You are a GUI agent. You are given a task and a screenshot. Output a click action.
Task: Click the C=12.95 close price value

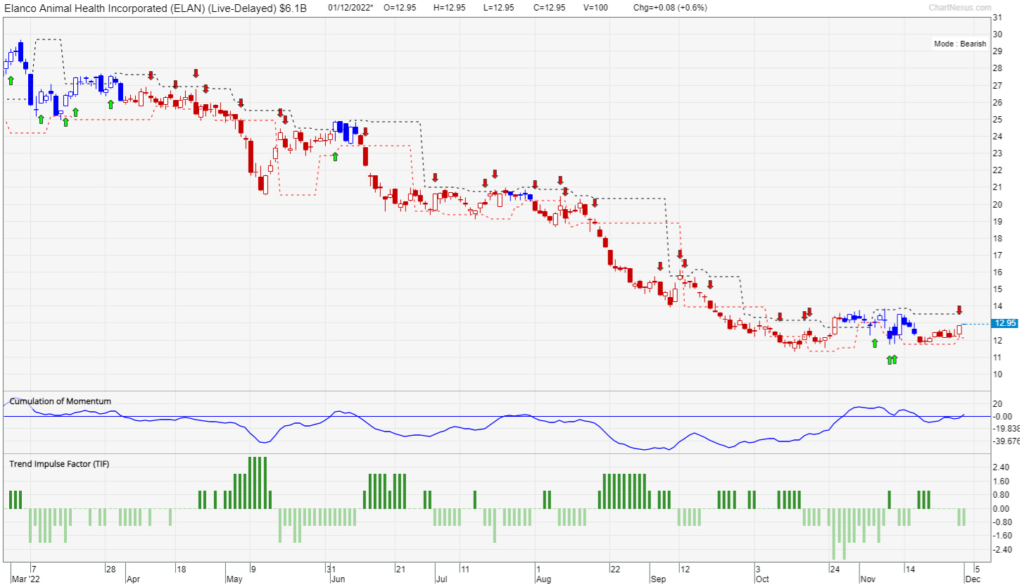click(549, 8)
